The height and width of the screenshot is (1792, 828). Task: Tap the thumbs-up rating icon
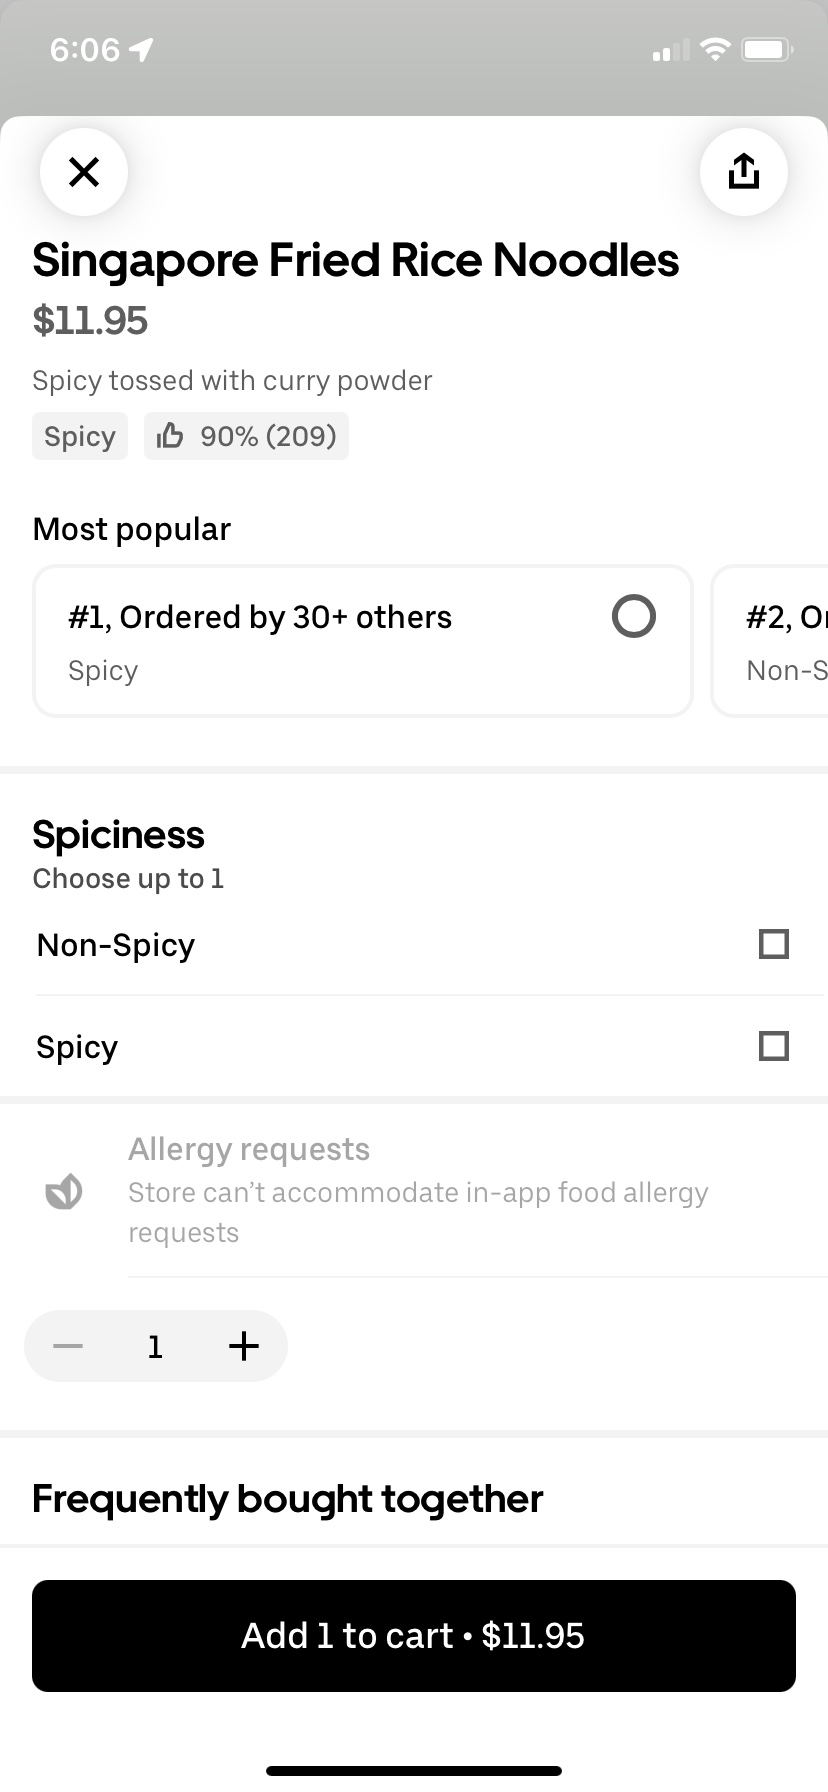click(x=170, y=436)
